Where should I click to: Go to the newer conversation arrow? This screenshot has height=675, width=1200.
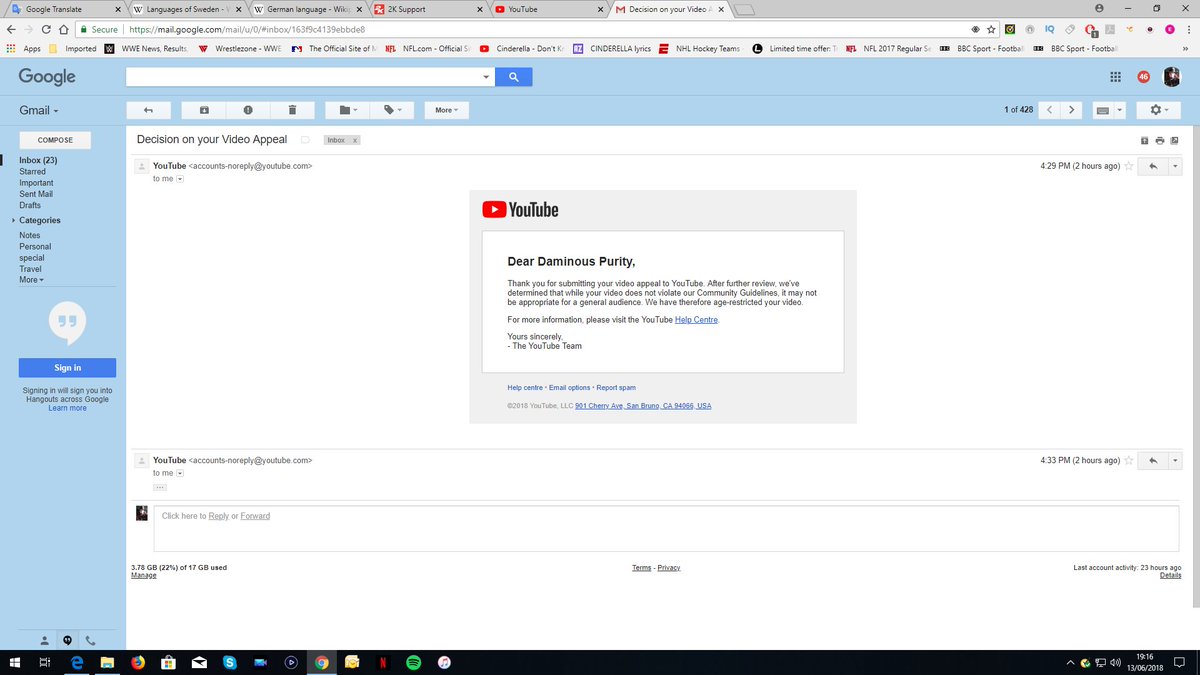(1049, 110)
